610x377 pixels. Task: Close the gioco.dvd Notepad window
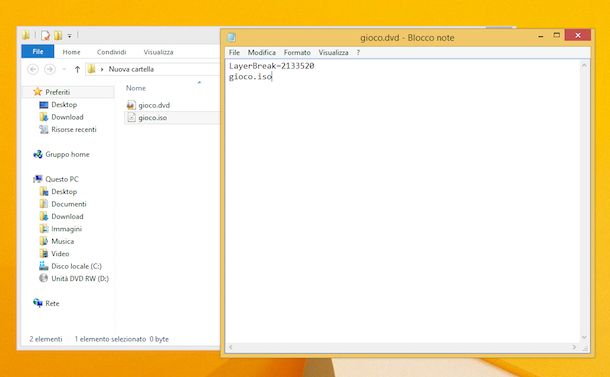[x=578, y=35]
